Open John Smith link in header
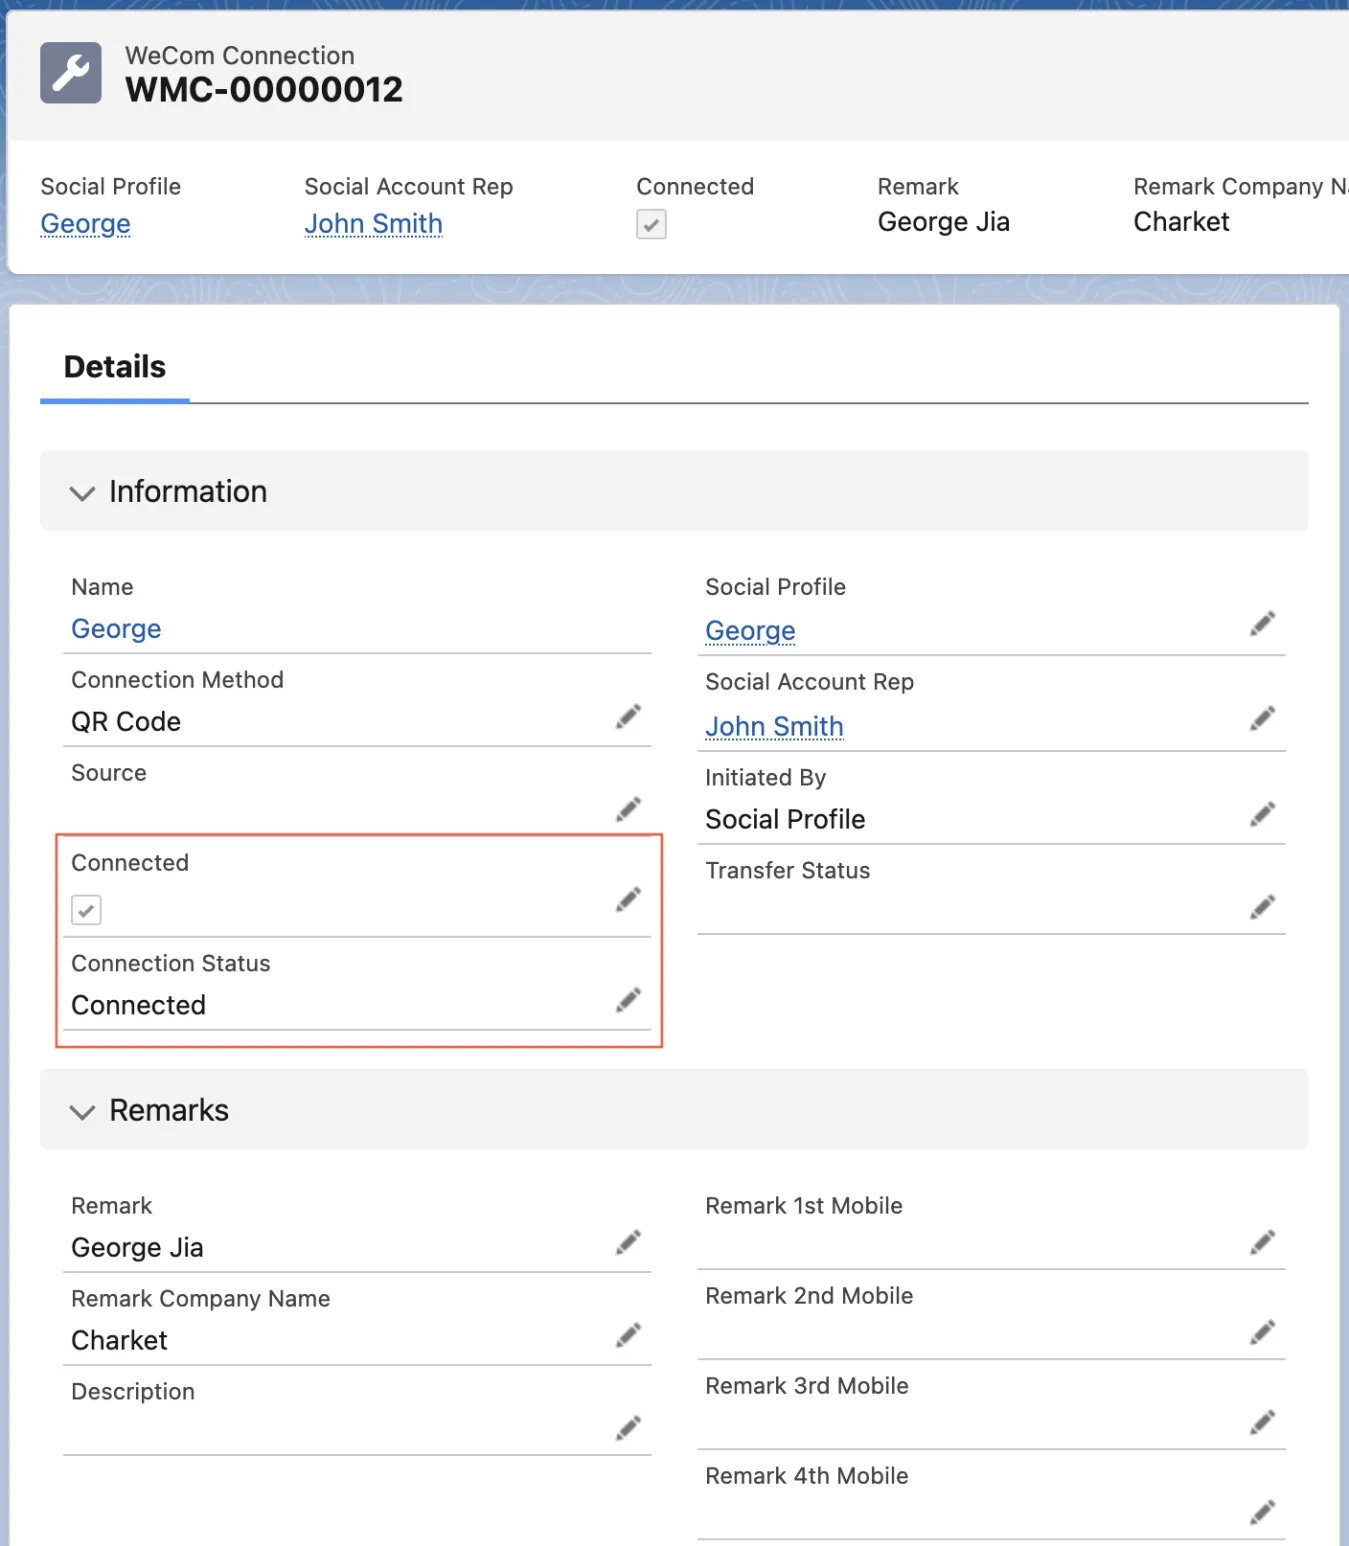 click(x=373, y=224)
